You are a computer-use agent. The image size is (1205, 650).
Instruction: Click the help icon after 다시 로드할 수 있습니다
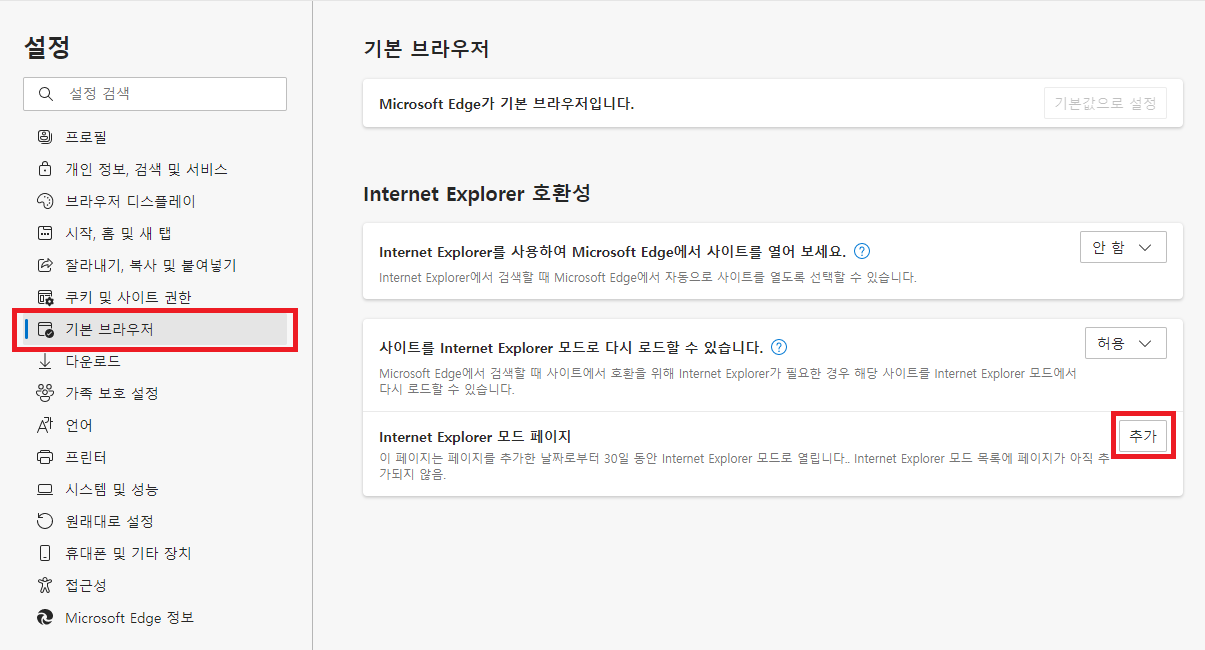[779, 347]
